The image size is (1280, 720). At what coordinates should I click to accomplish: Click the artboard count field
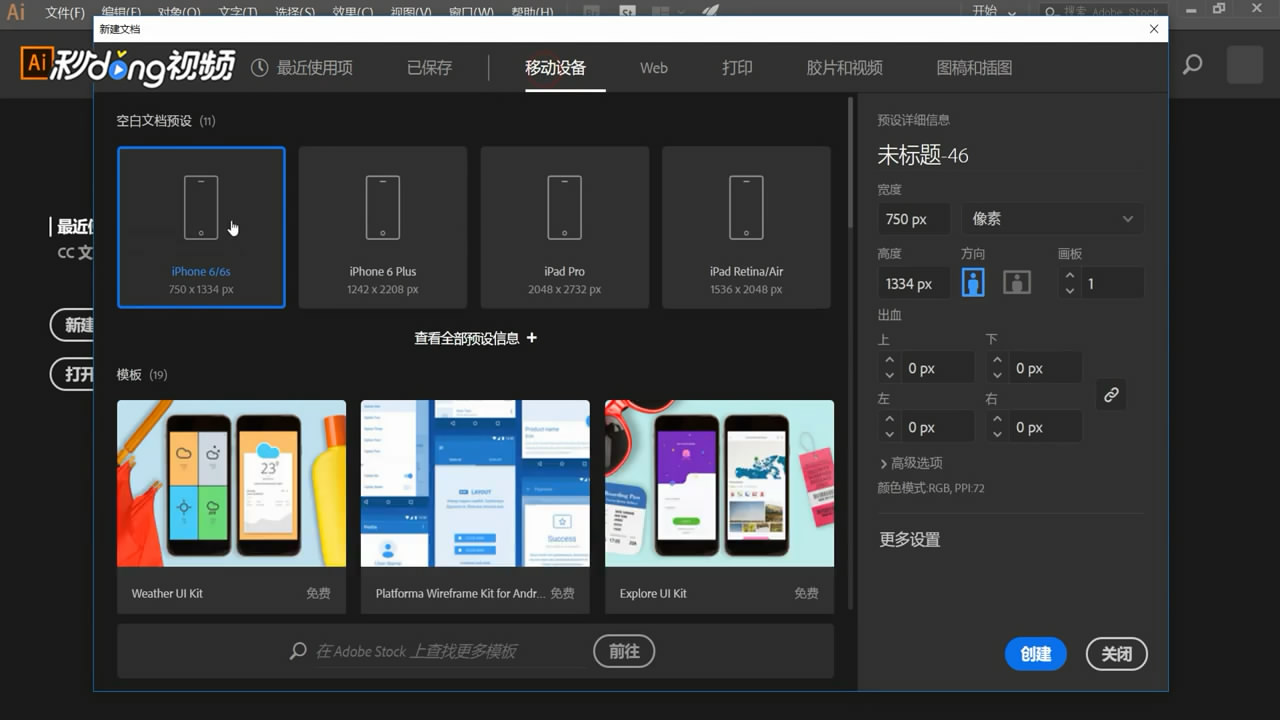1111,284
